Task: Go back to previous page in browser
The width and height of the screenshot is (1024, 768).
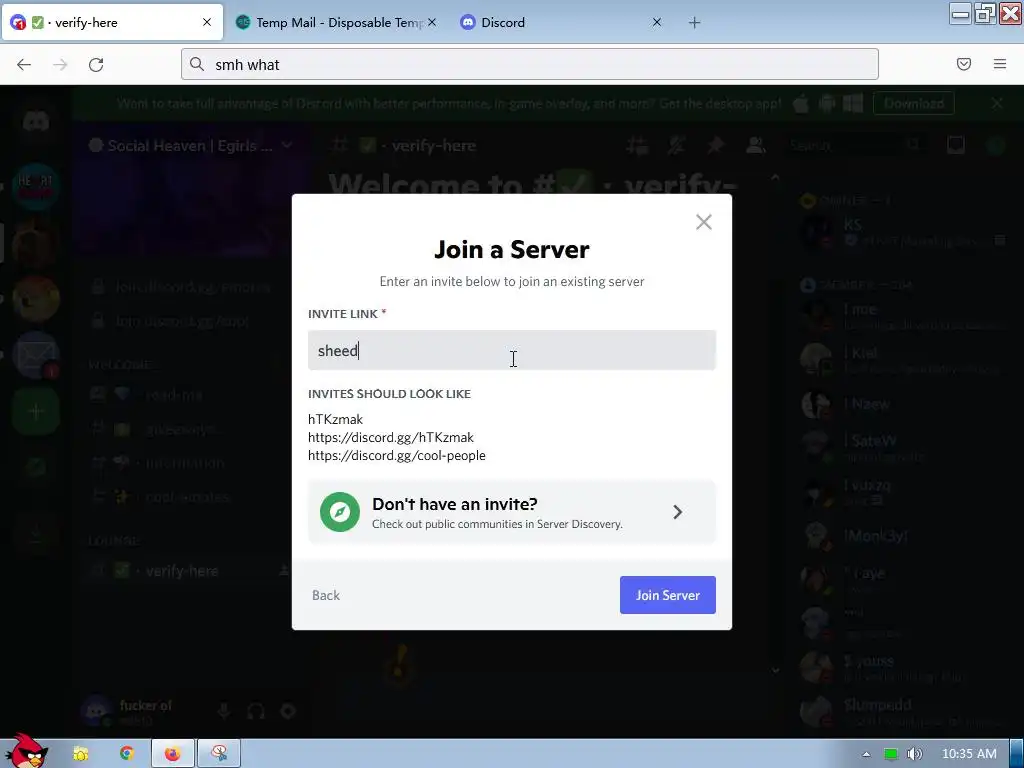Action: click(24, 65)
